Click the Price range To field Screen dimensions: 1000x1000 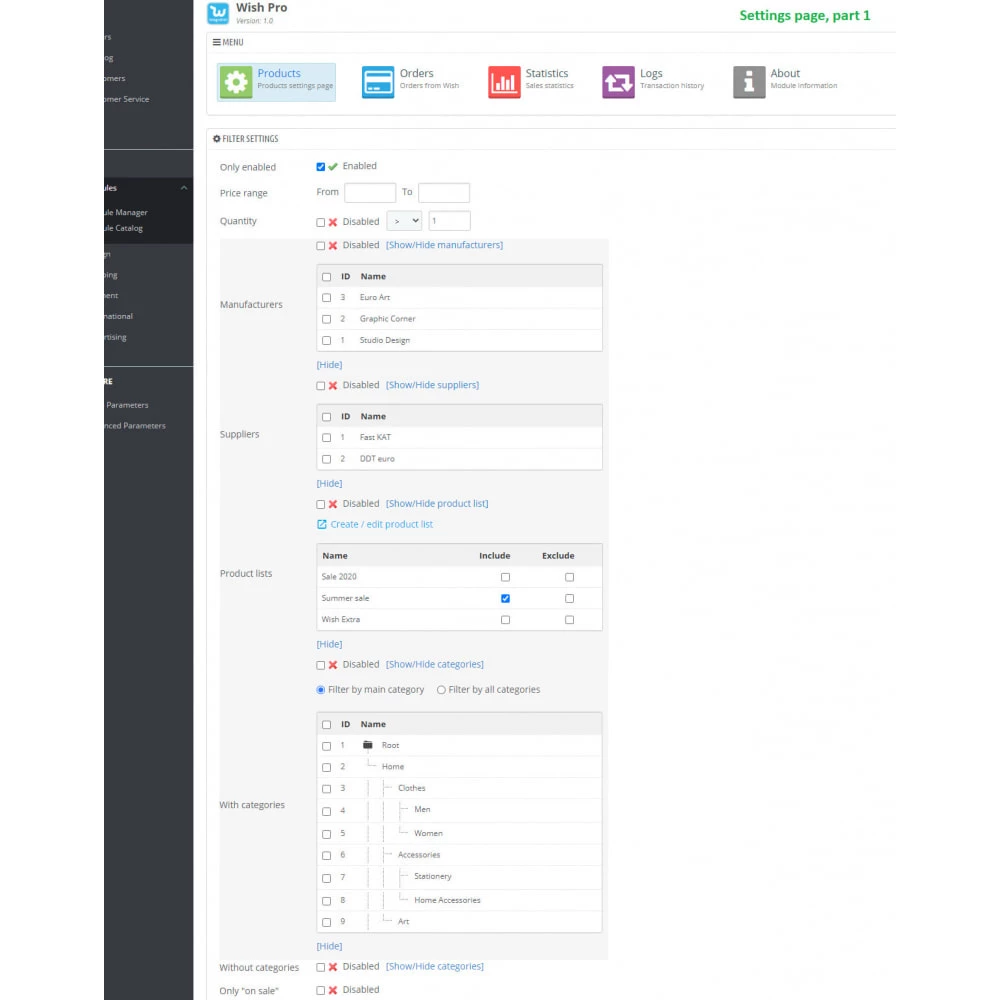[x=444, y=193]
